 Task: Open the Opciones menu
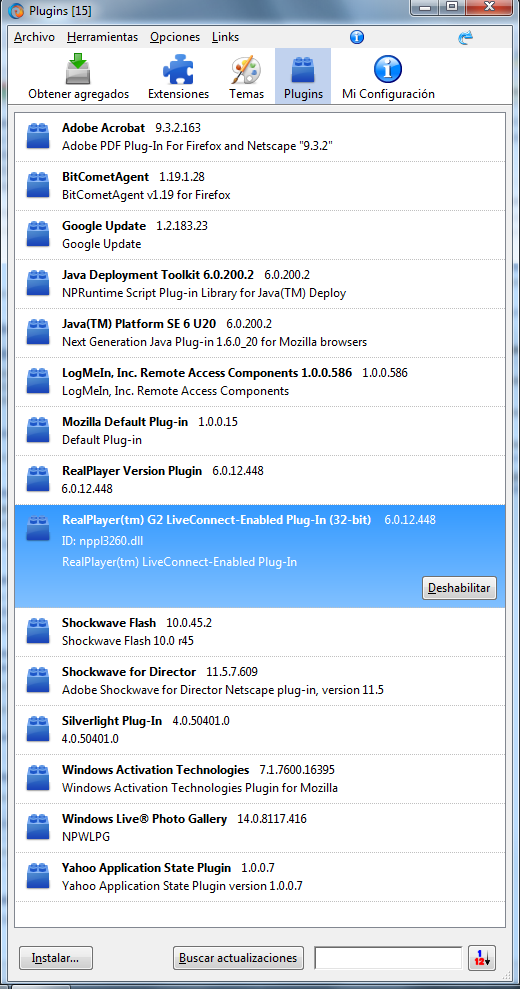pyautogui.click(x=175, y=37)
